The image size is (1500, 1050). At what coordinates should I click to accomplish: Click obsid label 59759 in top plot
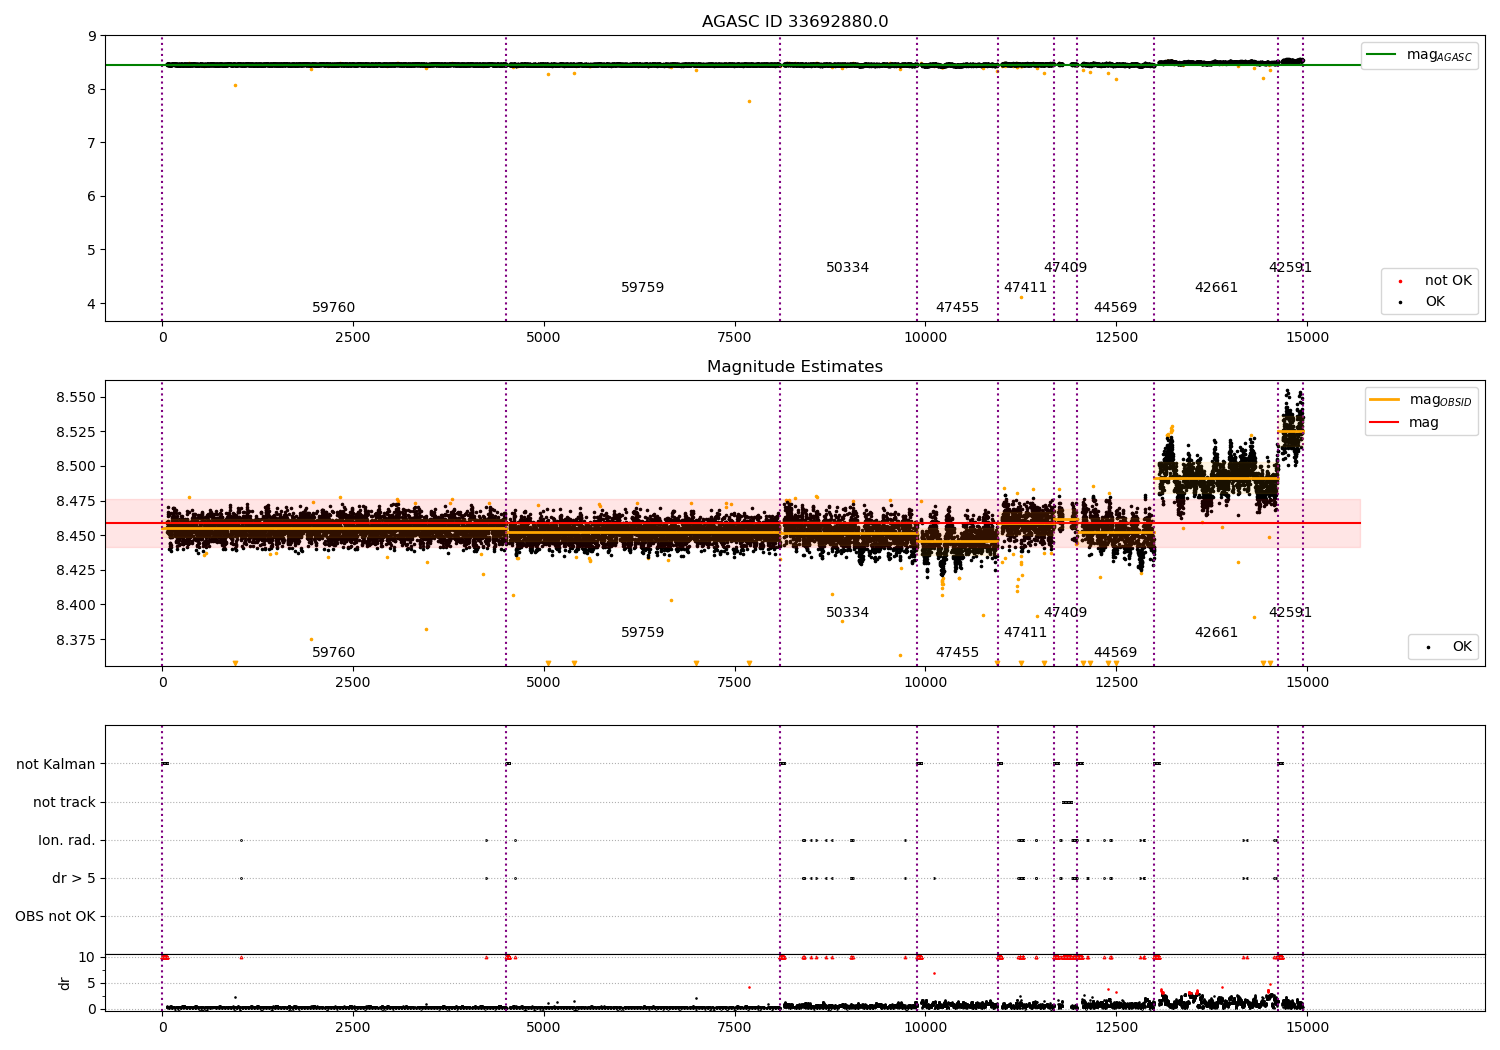642,288
